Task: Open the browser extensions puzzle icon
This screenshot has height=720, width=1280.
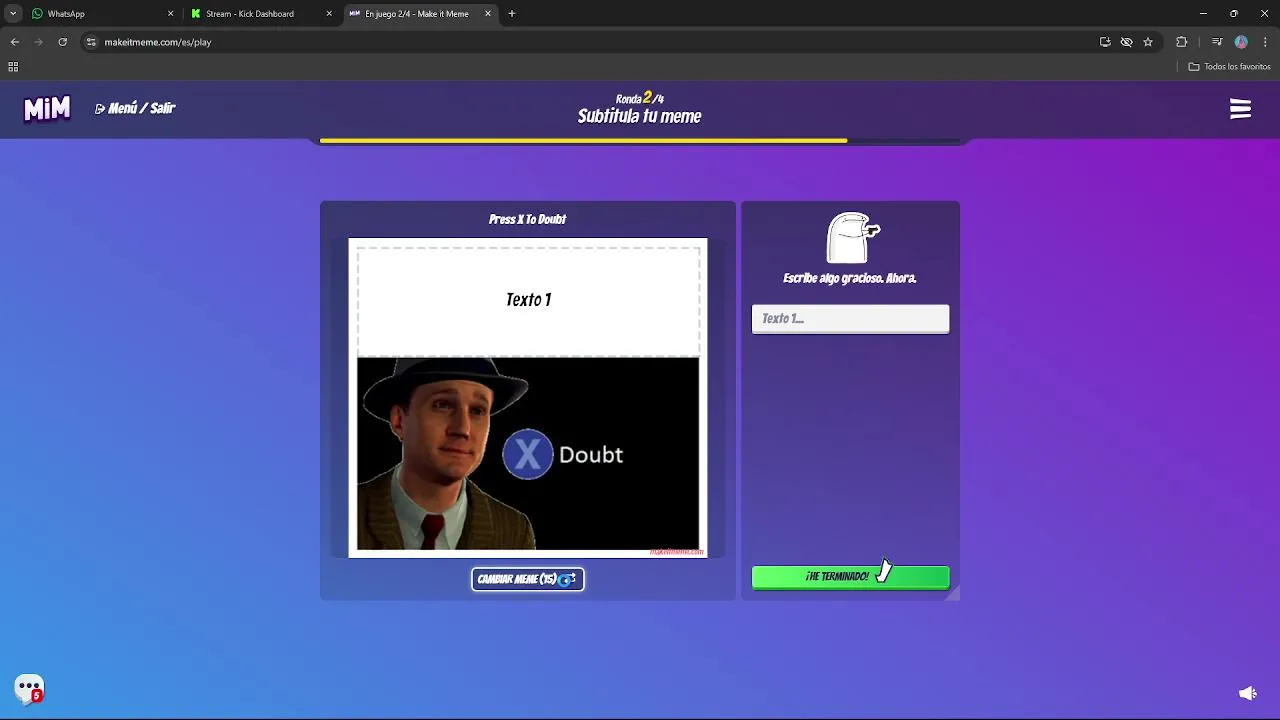Action: (1182, 42)
